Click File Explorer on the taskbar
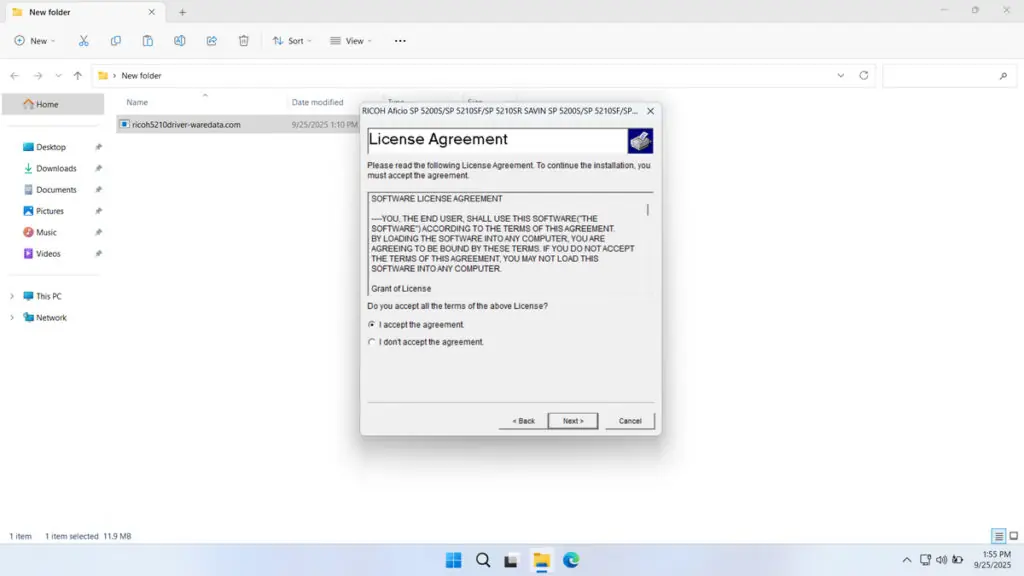The height and width of the screenshot is (576, 1024). coord(541,560)
